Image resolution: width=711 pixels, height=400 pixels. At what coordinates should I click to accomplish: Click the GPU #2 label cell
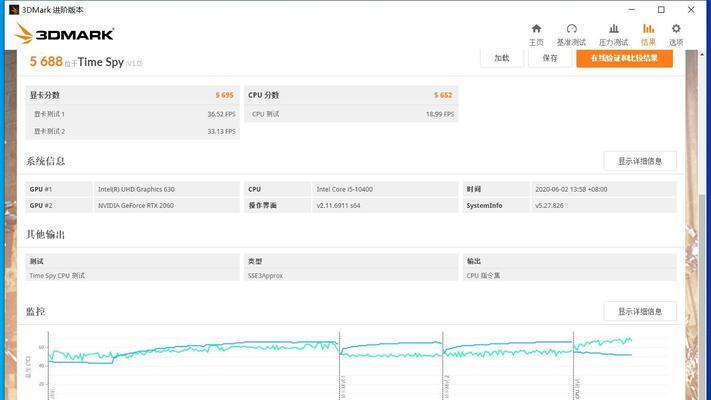click(x=58, y=206)
